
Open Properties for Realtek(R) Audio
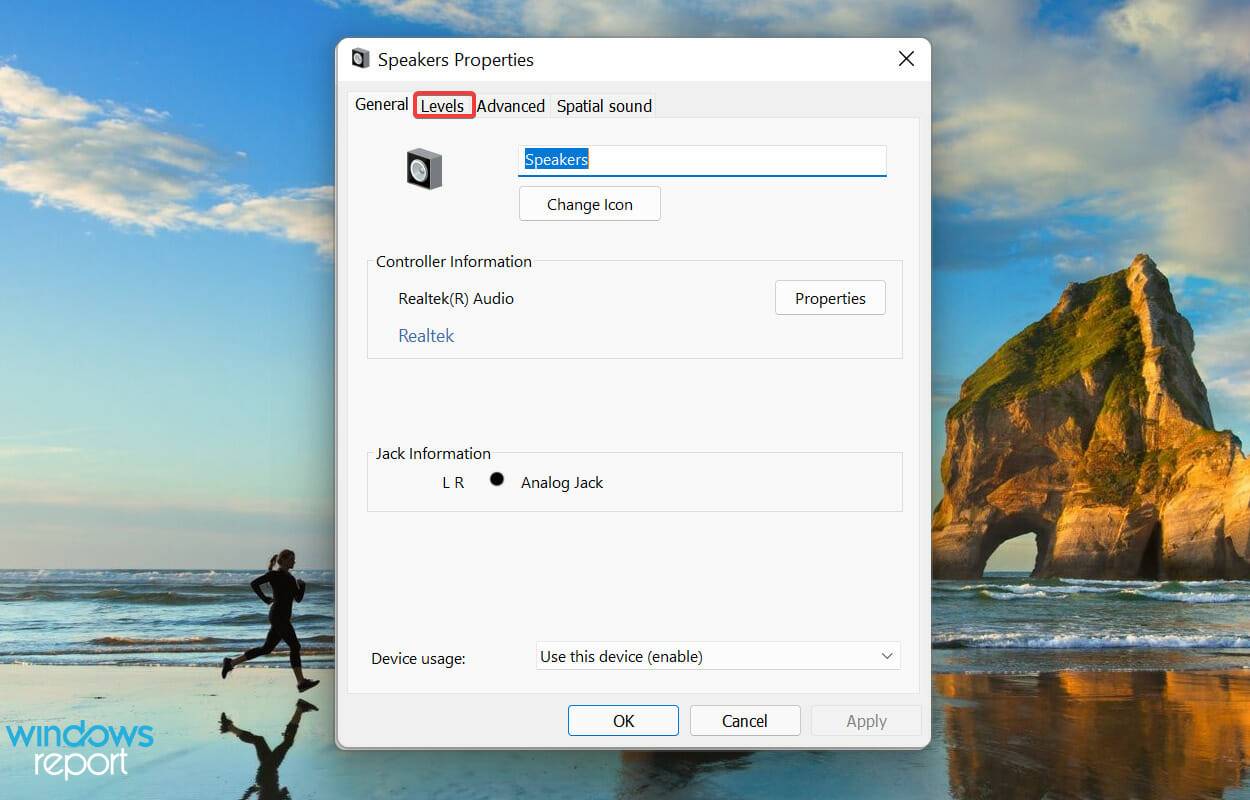[x=829, y=297]
